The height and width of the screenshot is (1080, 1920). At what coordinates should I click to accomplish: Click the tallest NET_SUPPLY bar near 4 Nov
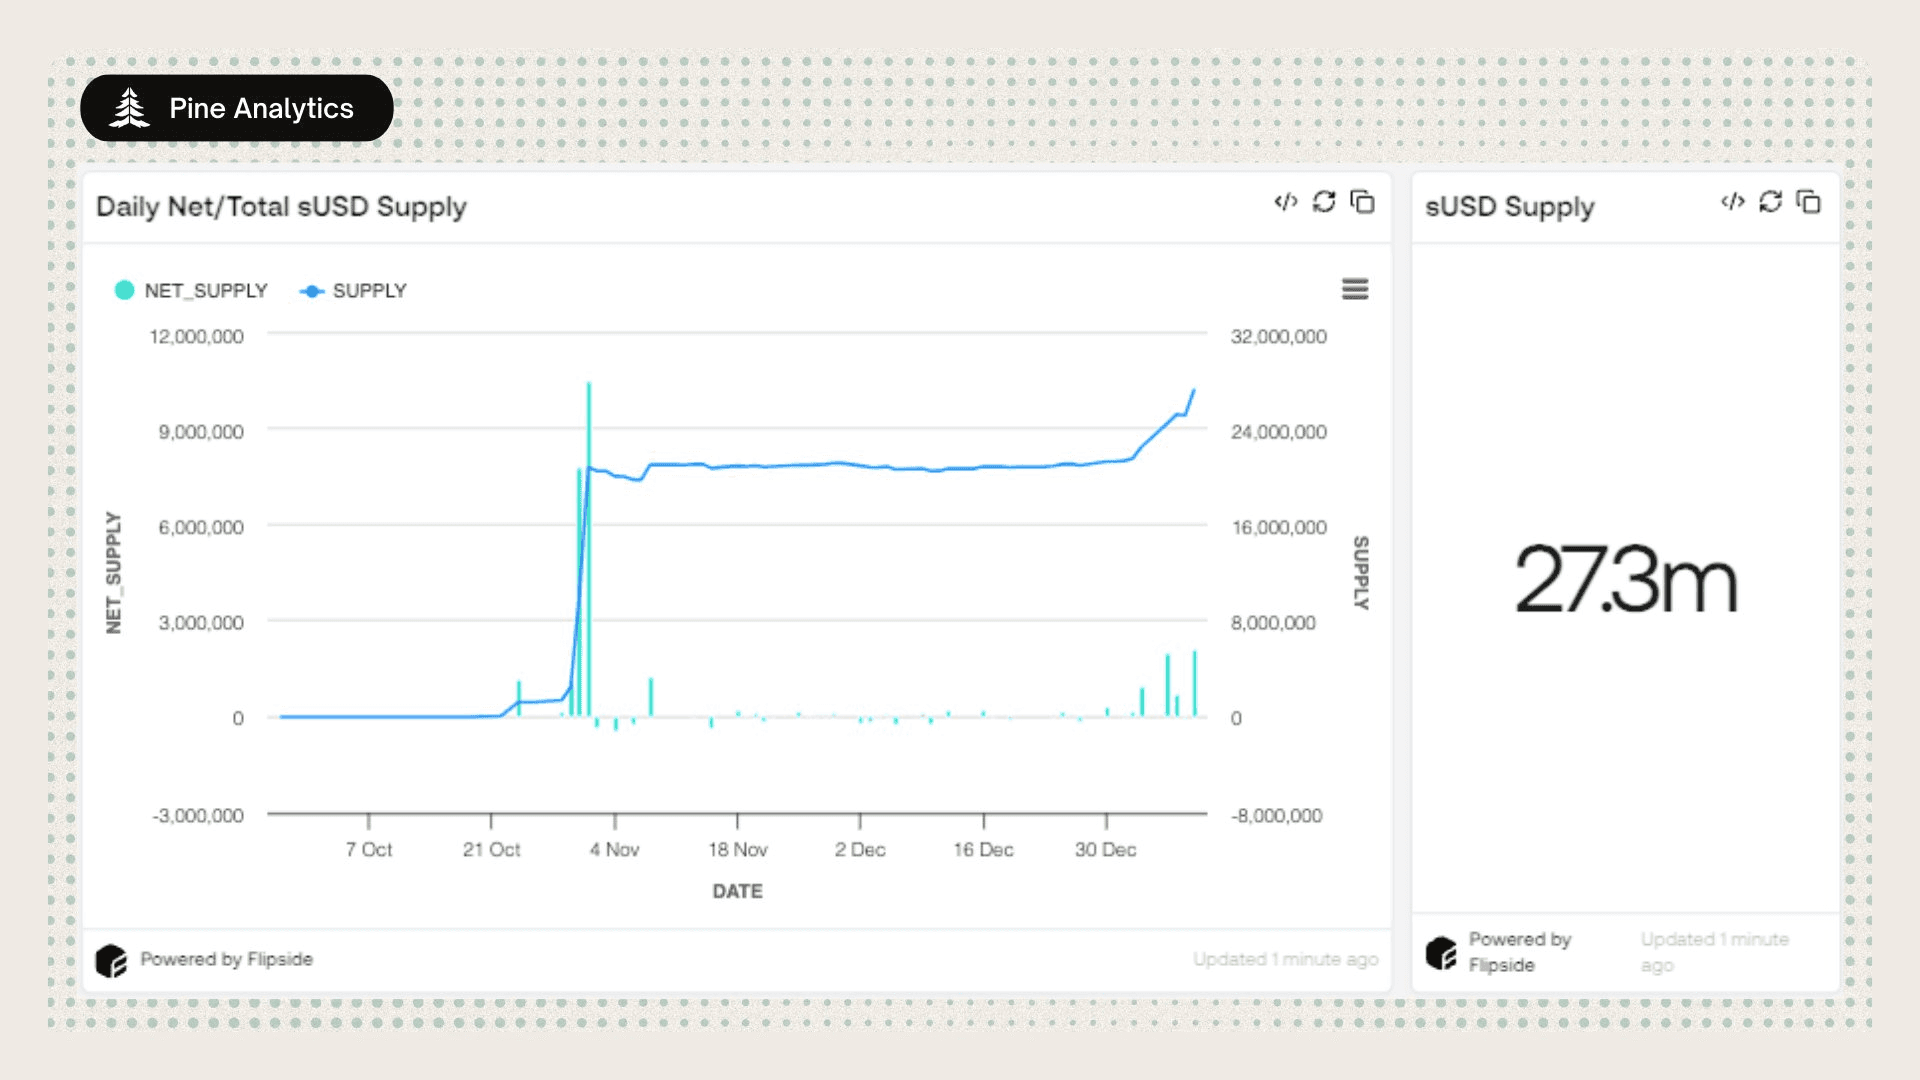point(588,549)
